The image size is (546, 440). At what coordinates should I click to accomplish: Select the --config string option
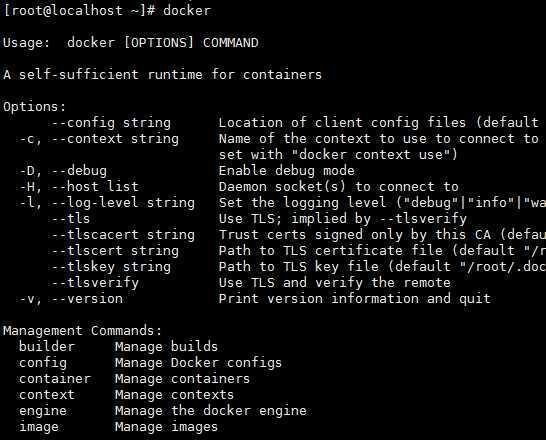click(x=111, y=123)
